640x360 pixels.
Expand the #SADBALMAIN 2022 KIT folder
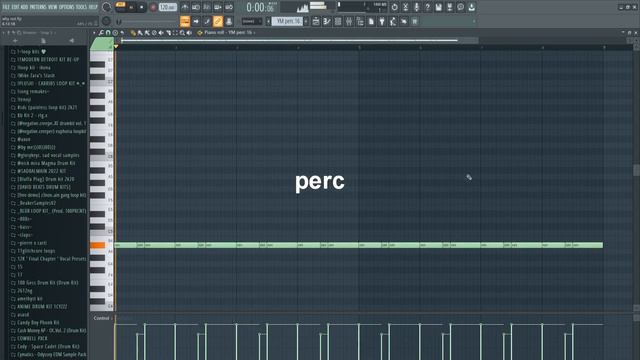pyautogui.click(x=41, y=171)
